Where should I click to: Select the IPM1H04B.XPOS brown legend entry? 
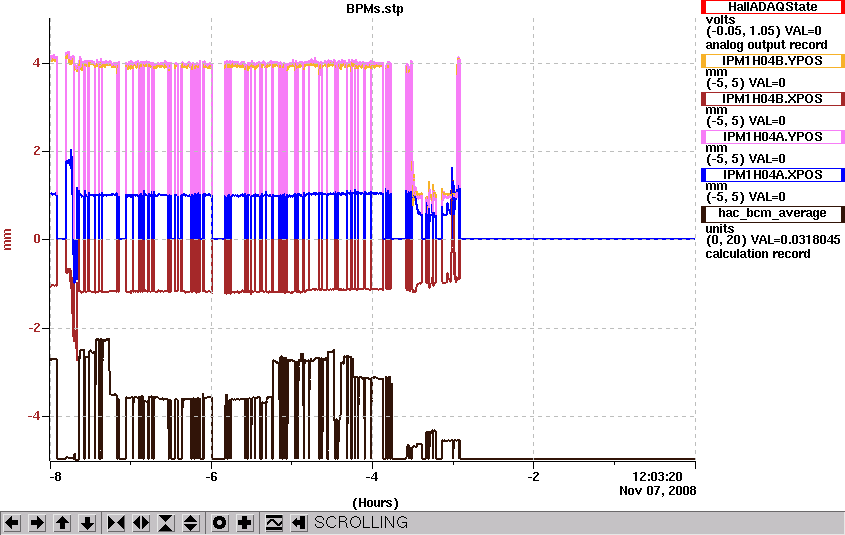tap(773, 99)
